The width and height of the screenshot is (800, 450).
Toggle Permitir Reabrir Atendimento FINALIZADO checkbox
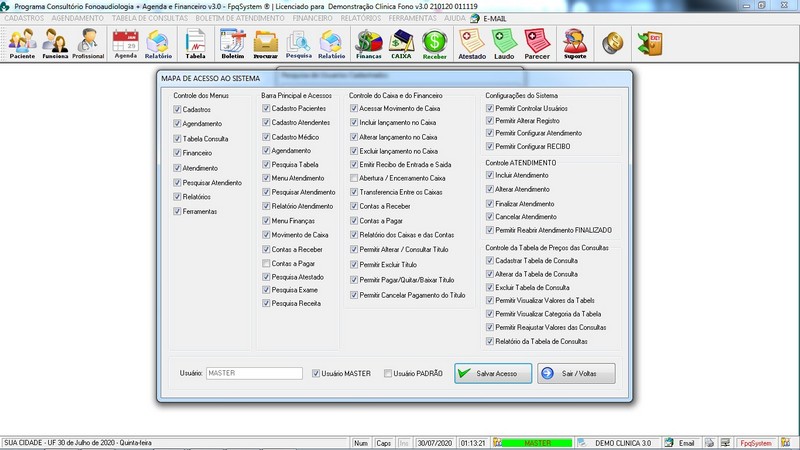tap(490, 230)
